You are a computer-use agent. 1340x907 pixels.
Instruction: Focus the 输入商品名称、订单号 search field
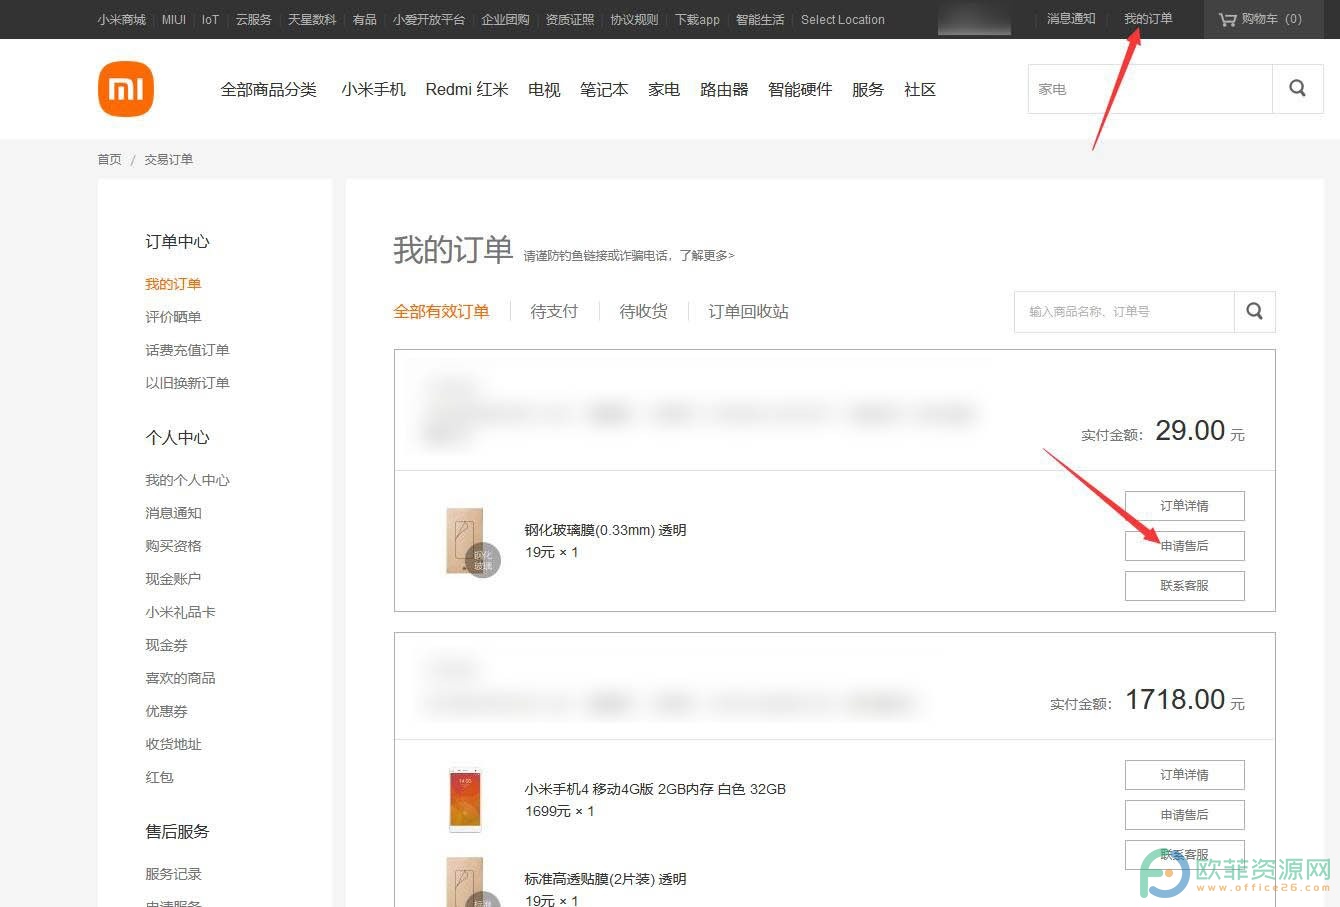[x=1124, y=312]
